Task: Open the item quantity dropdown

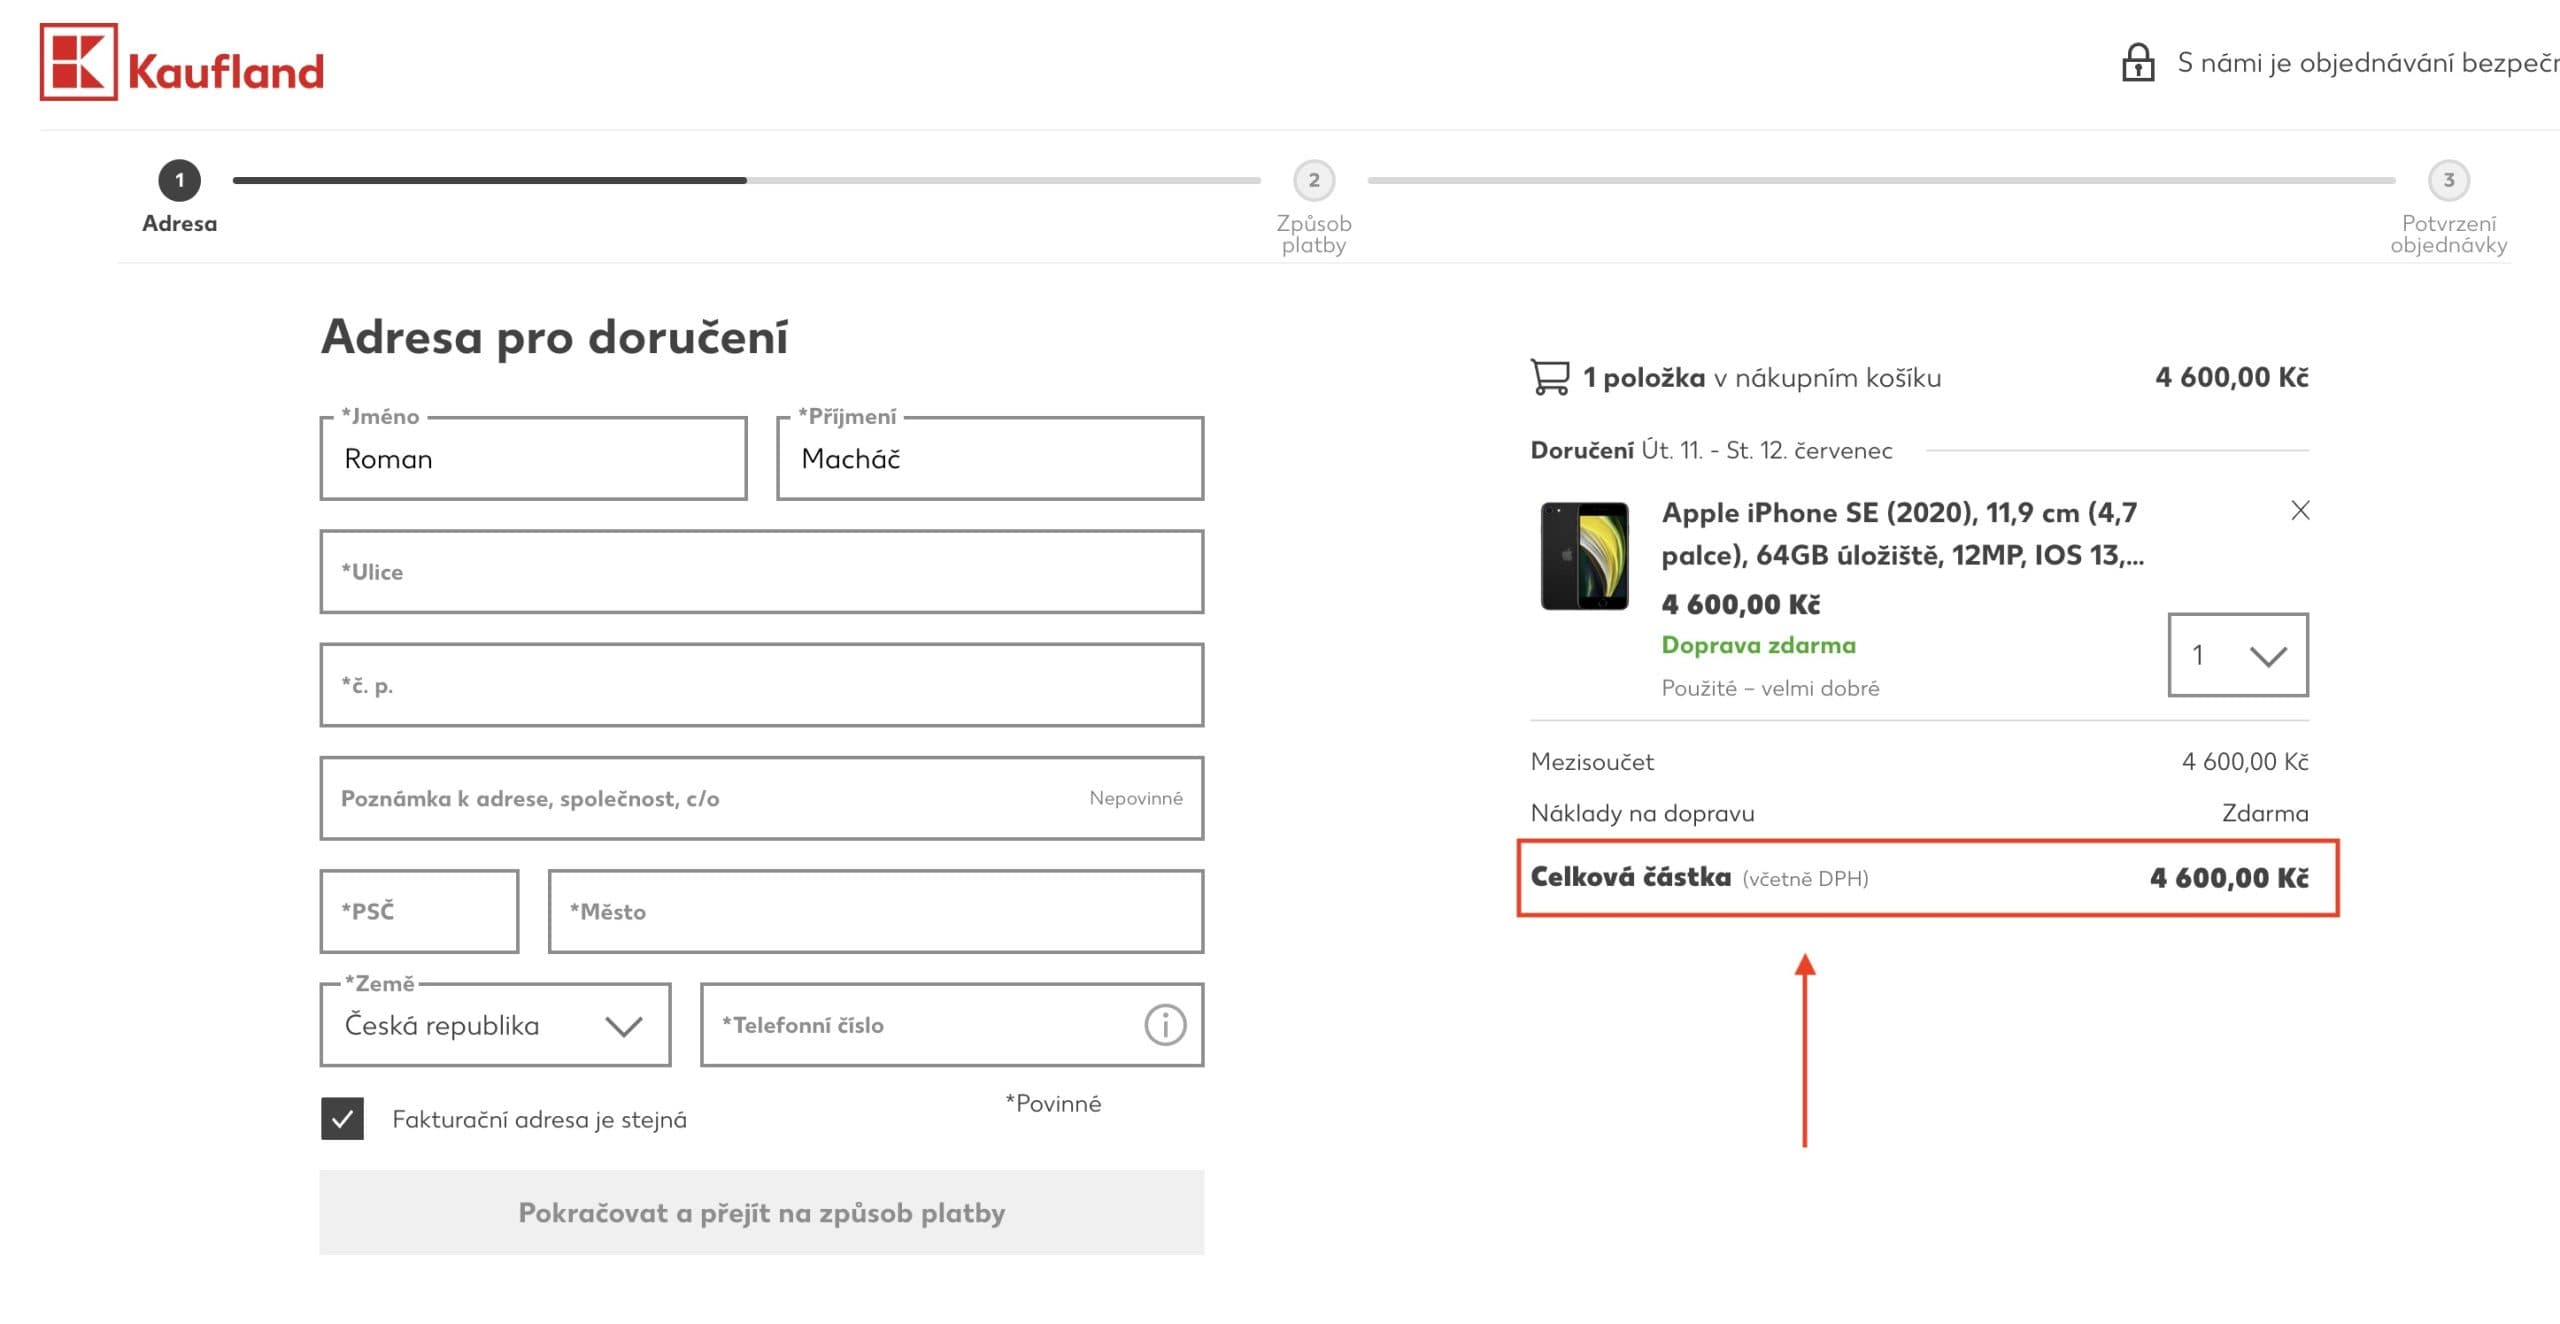Action: pyautogui.click(x=2238, y=655)
